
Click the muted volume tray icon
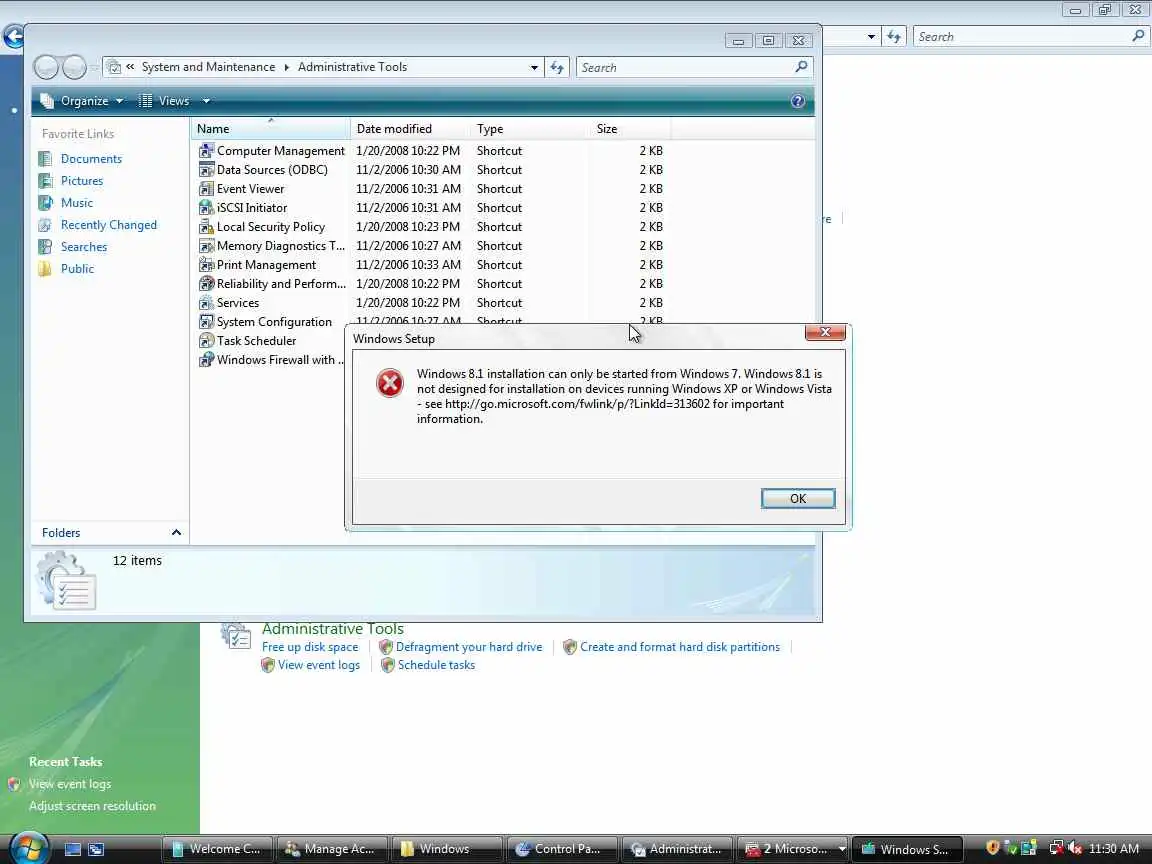coord(1076,848)
